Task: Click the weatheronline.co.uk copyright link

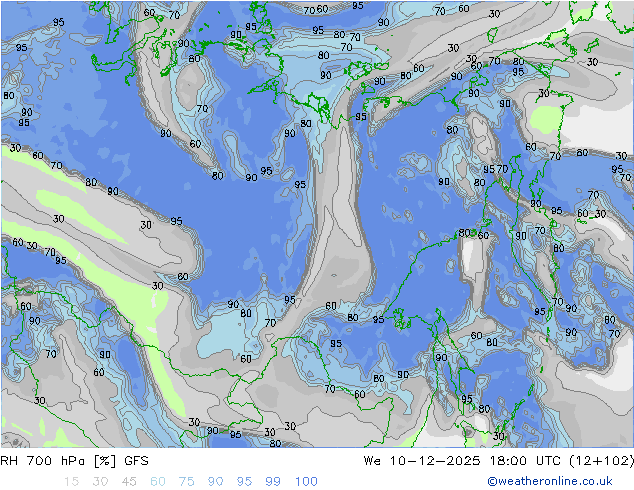Action: click(550, 481)
